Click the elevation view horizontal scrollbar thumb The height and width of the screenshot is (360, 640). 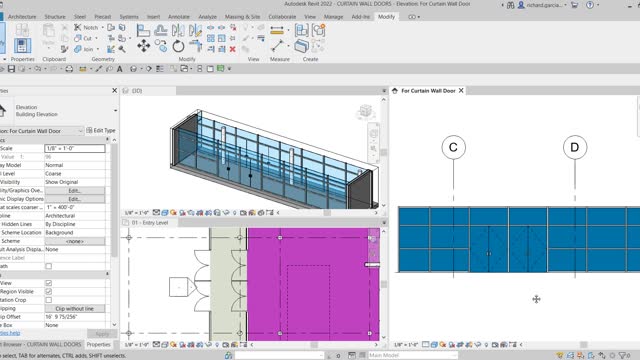pyautogui.click(x=584, y=345)
